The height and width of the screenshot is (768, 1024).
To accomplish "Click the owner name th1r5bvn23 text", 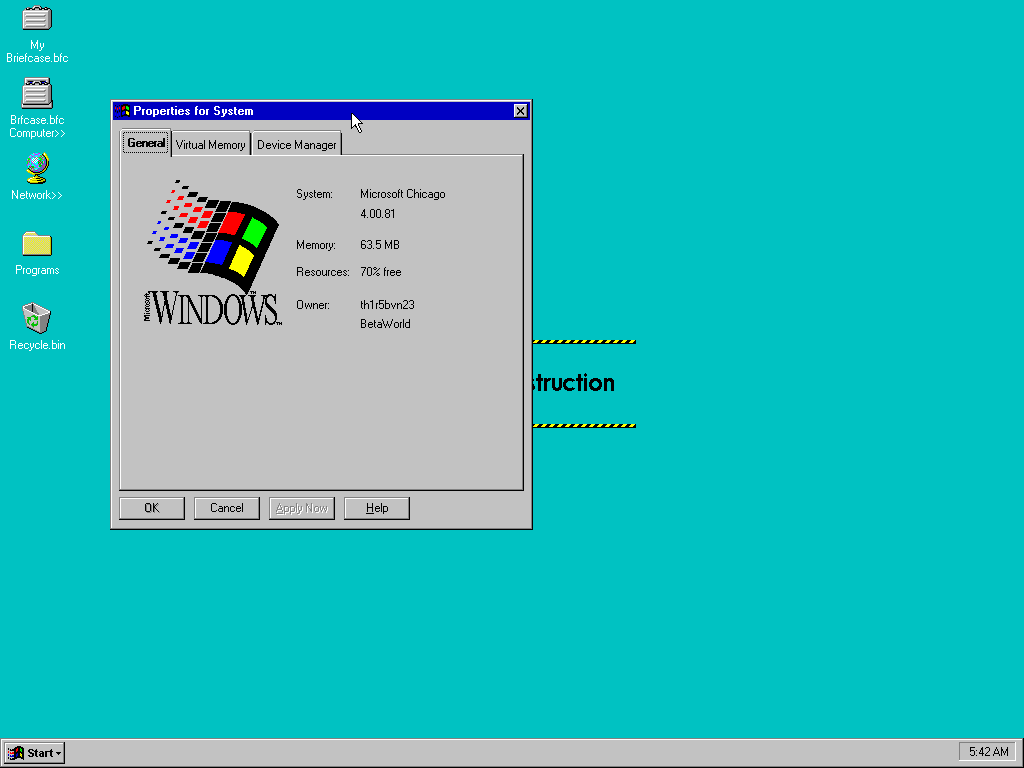I will click(387, 305).
